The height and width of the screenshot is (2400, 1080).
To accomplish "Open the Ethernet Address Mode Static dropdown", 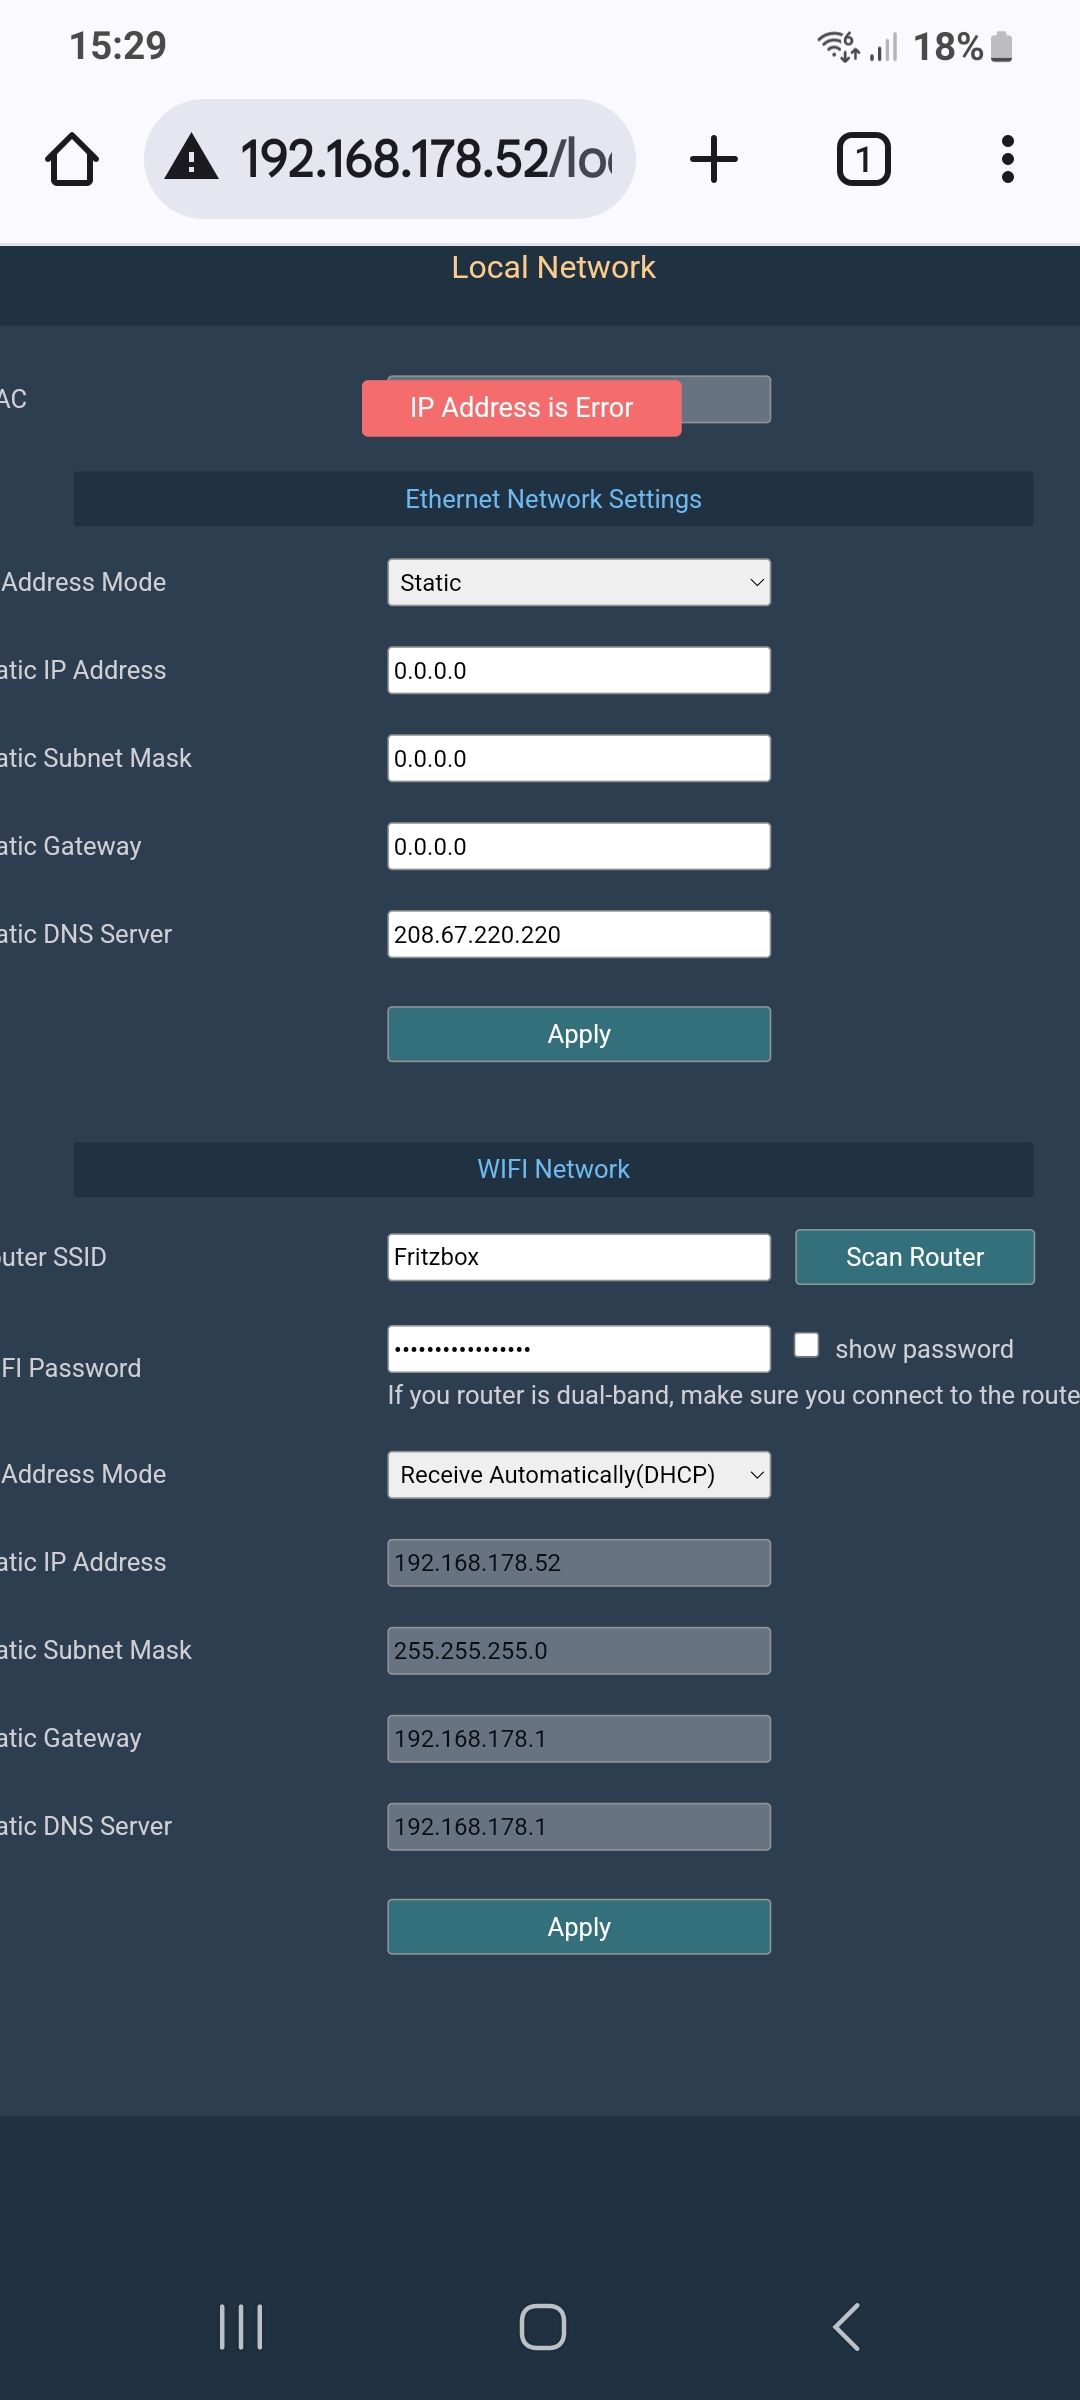I will tap(579, 582).
